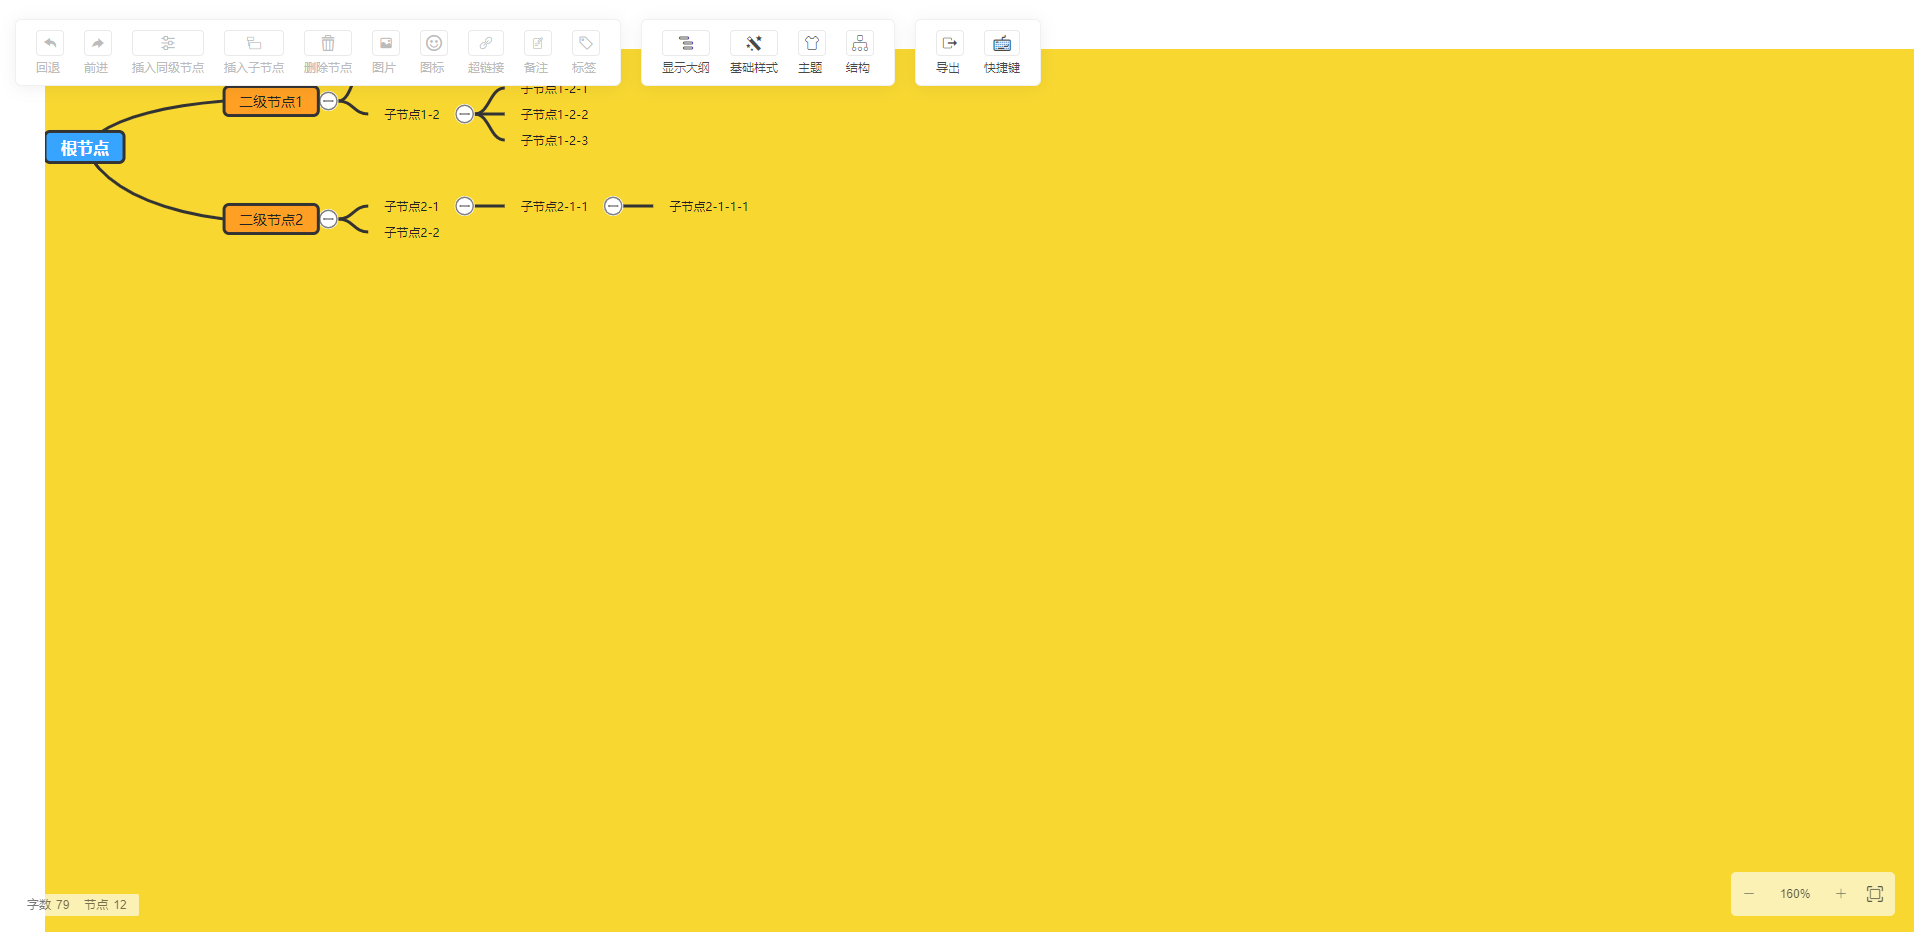Click the 前进 redo icon
1914x932 pixels.
(x=97, y=43)
